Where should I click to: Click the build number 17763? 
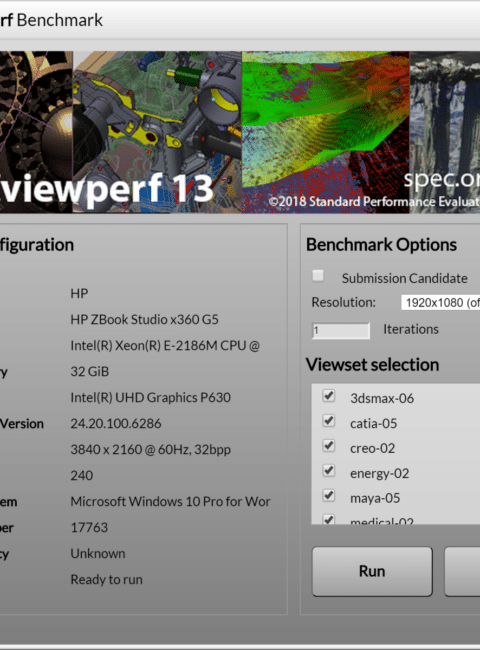(89, 528)
